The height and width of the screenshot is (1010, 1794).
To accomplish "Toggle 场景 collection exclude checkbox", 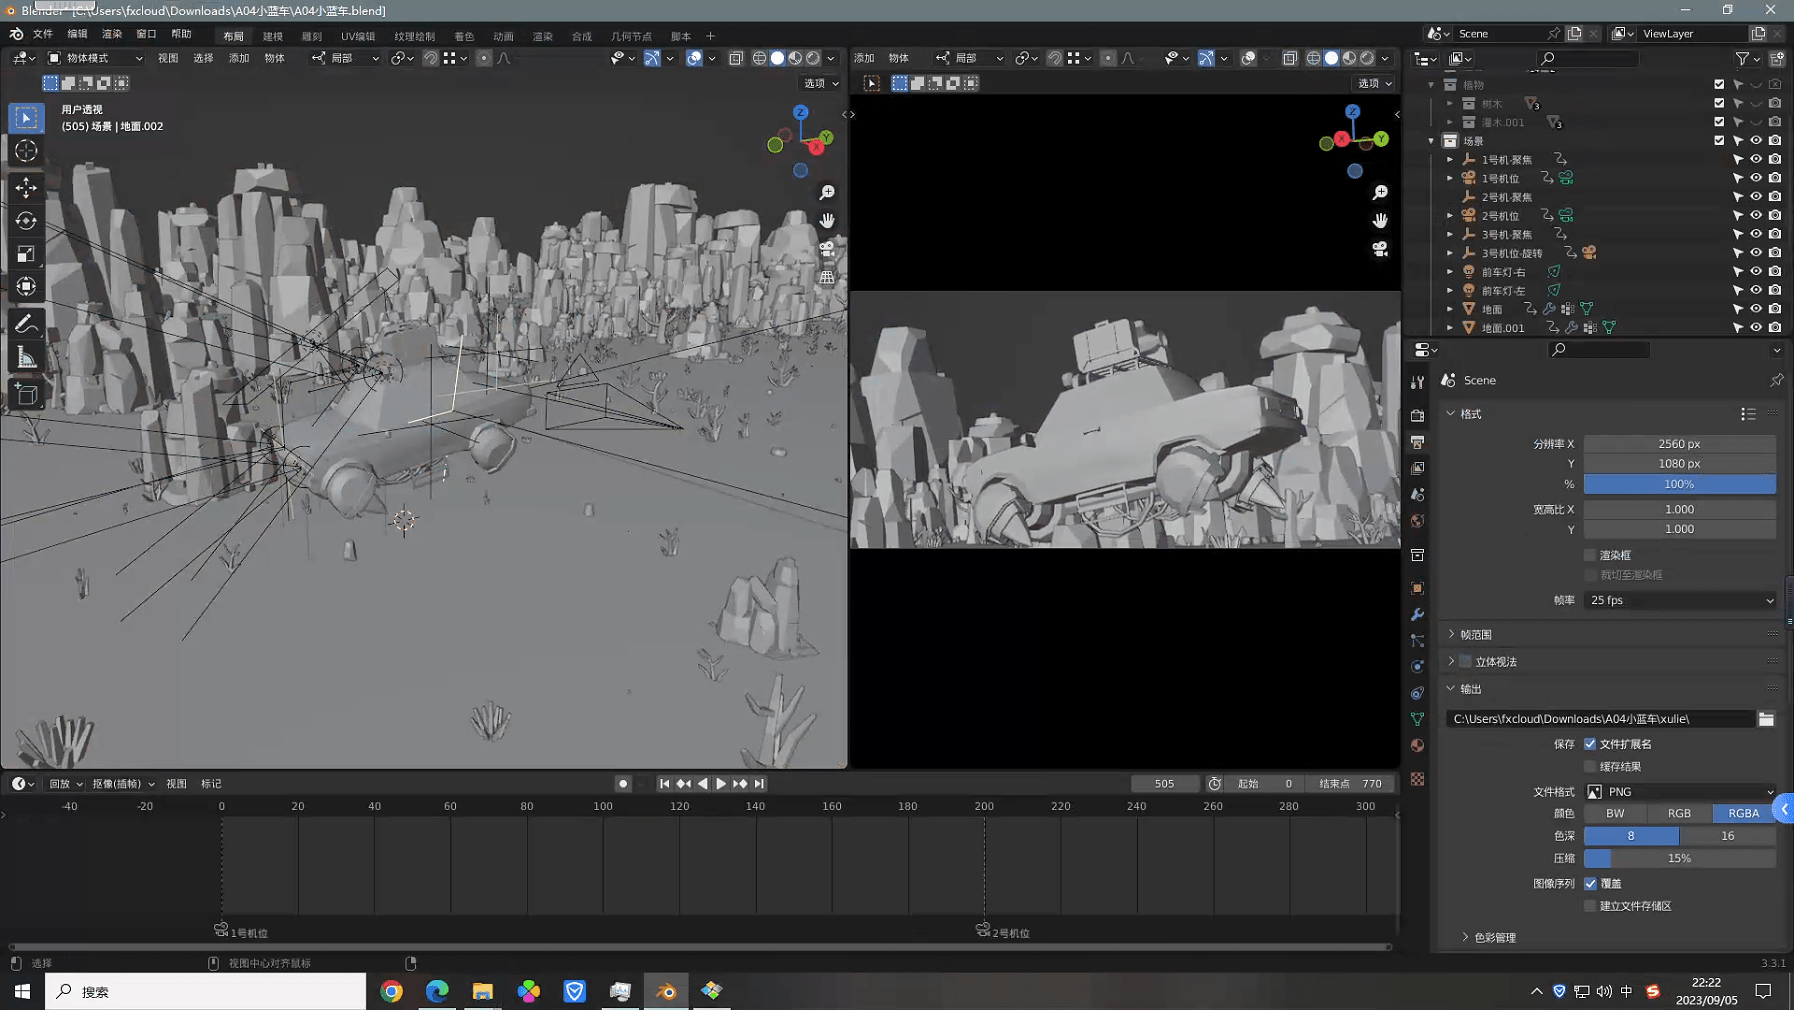I will tap(1719, 141).
